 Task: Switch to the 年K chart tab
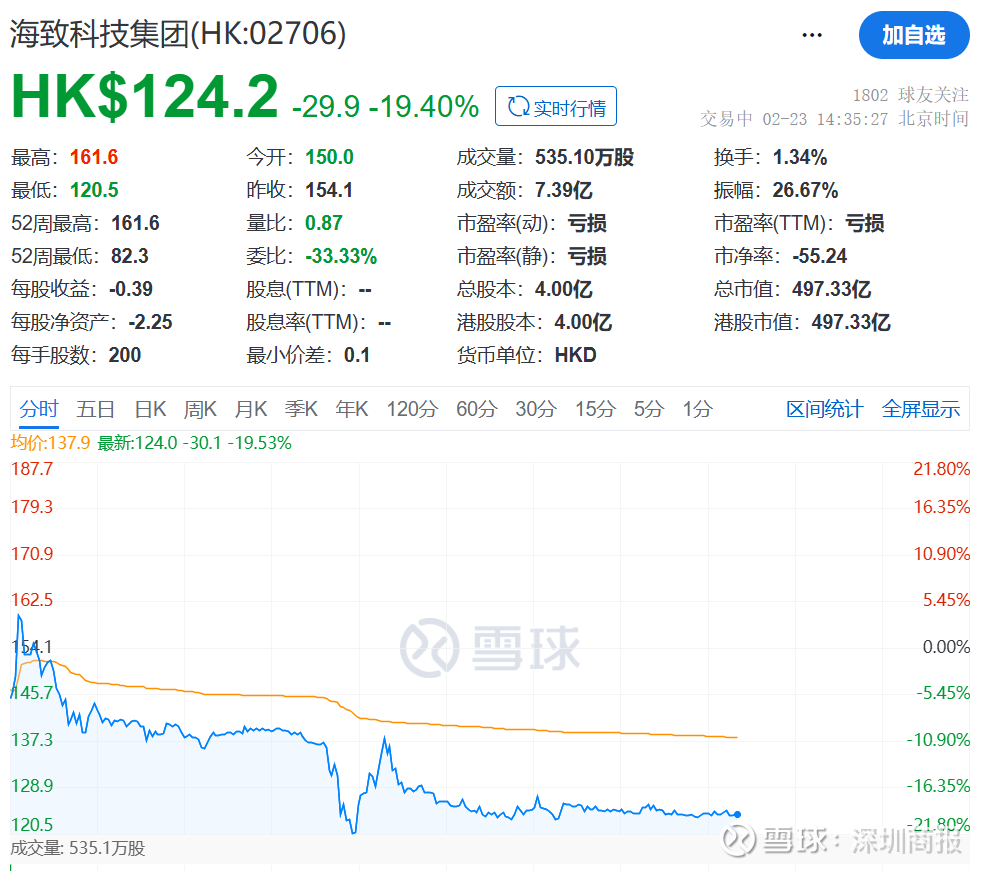pyautogui.click(x=352, y=409)
